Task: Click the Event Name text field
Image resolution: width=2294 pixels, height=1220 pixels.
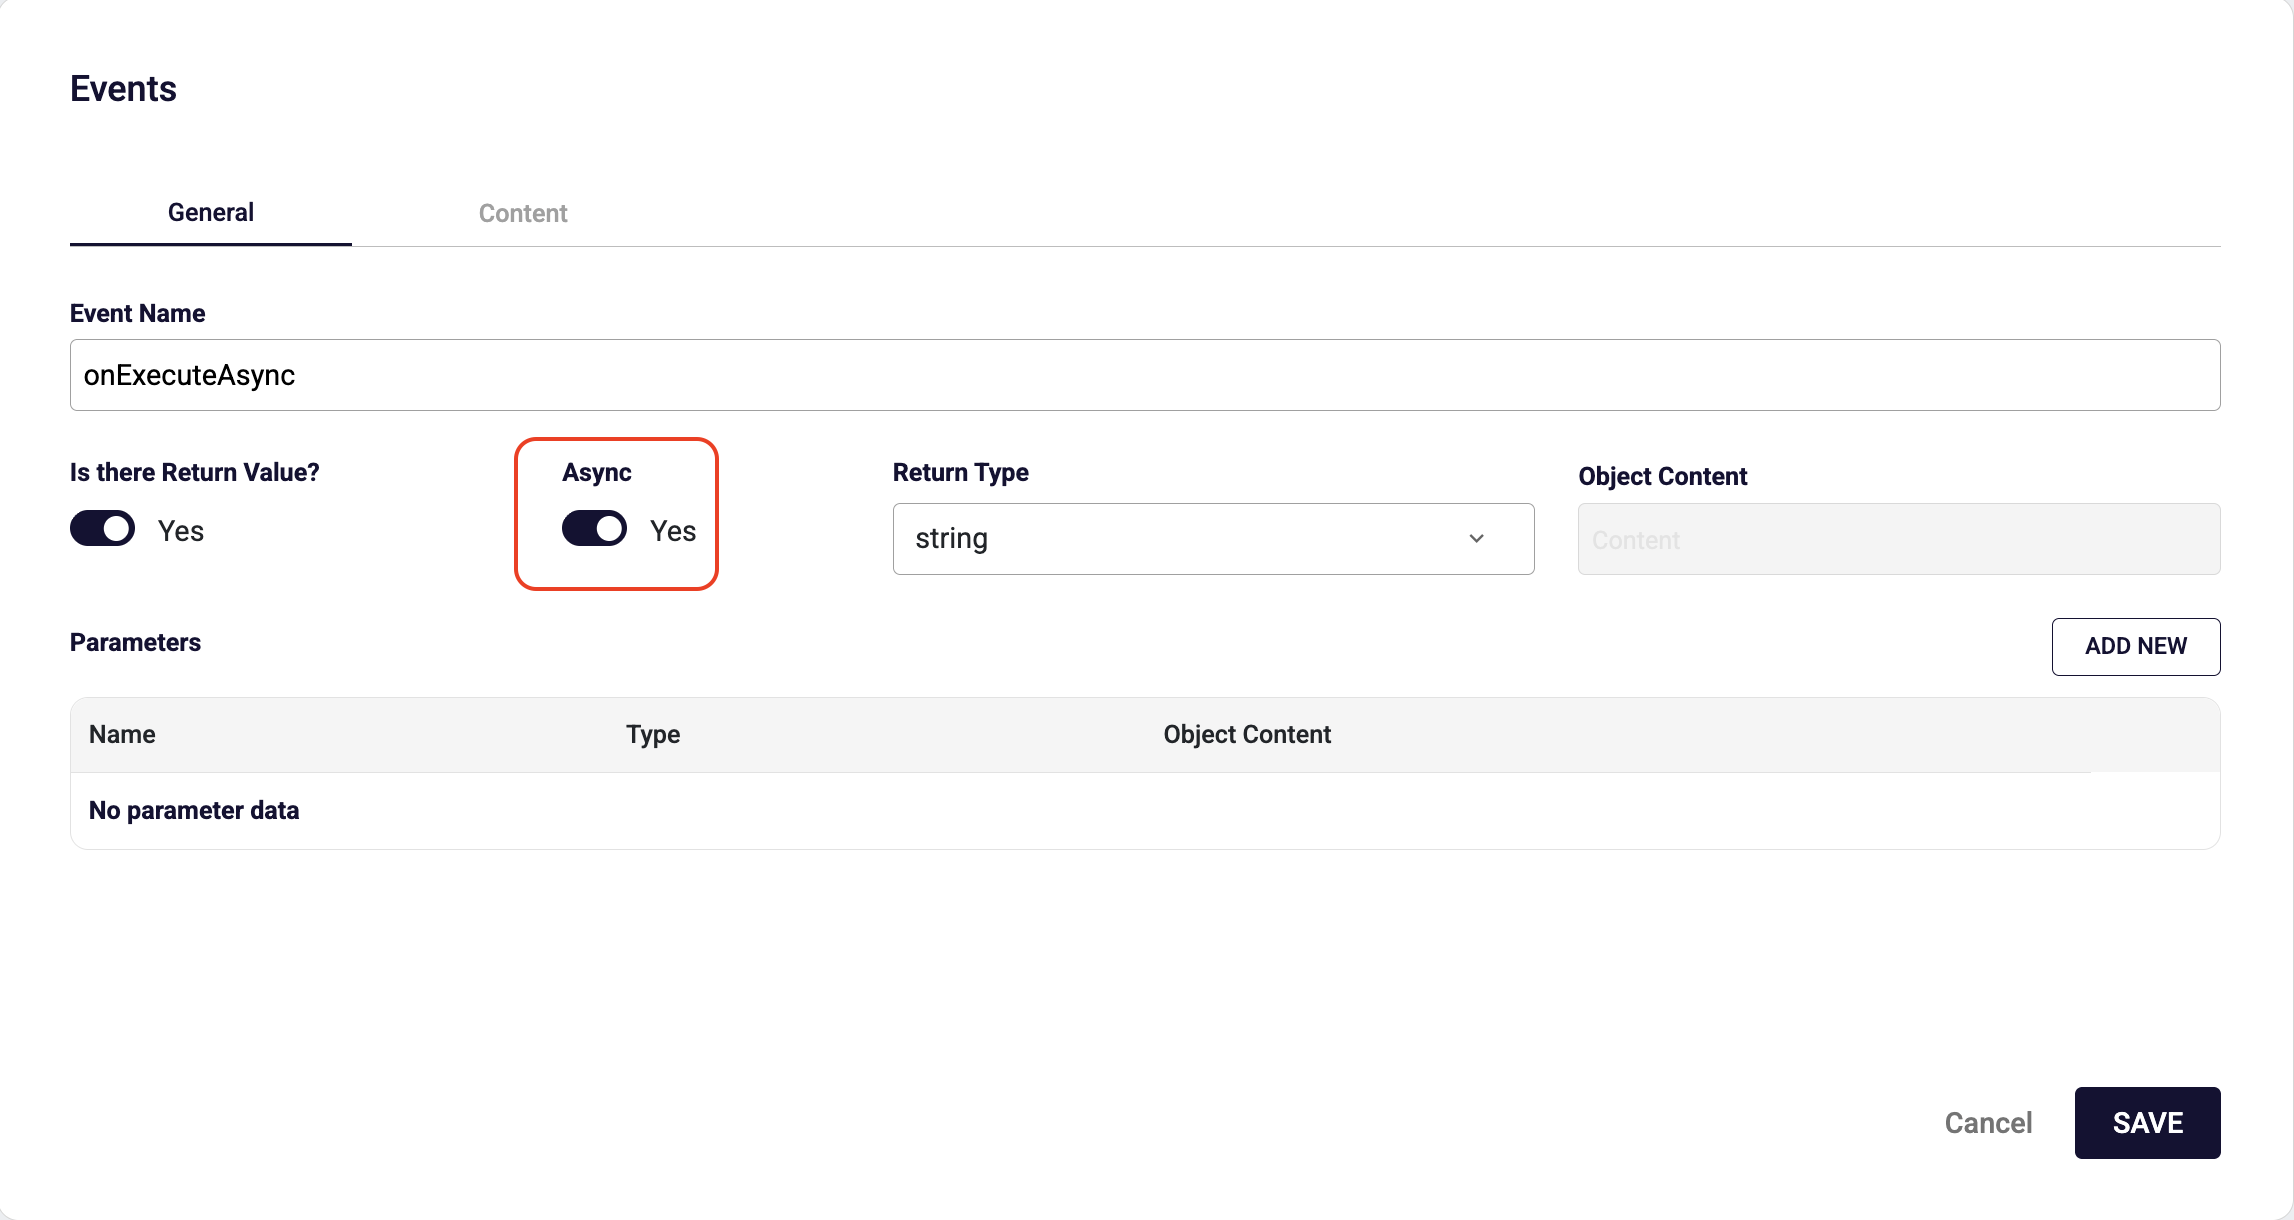Action: pos(1144,375)
